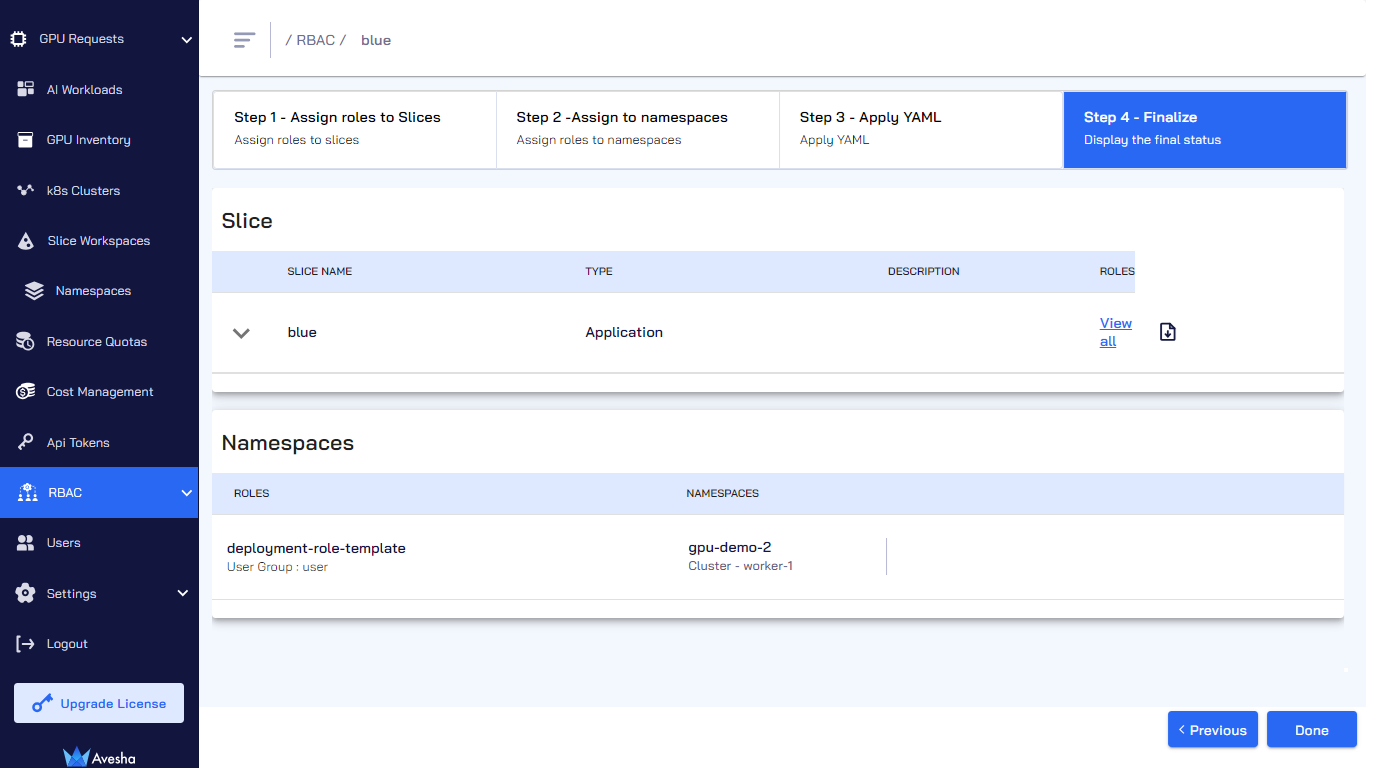Click 'gpu-demo-2' namespace text
This screenshot has width=1398, height=782.
(x=730, y=548)
